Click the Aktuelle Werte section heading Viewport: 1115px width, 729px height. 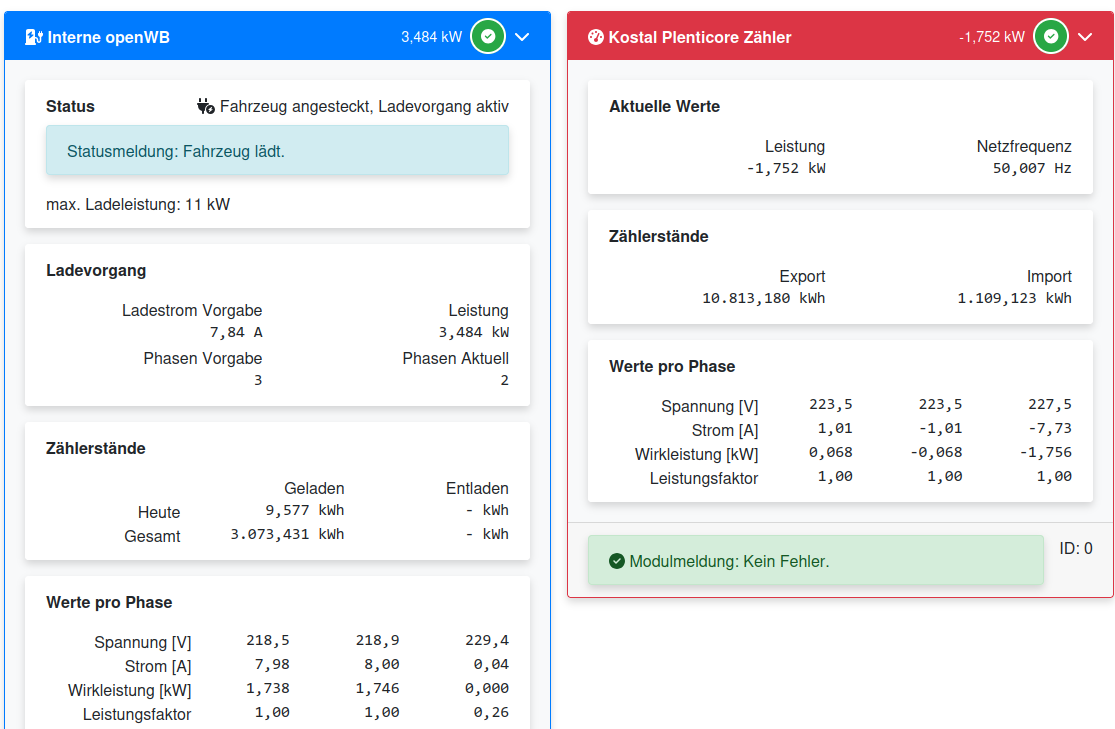pos(664,107)
